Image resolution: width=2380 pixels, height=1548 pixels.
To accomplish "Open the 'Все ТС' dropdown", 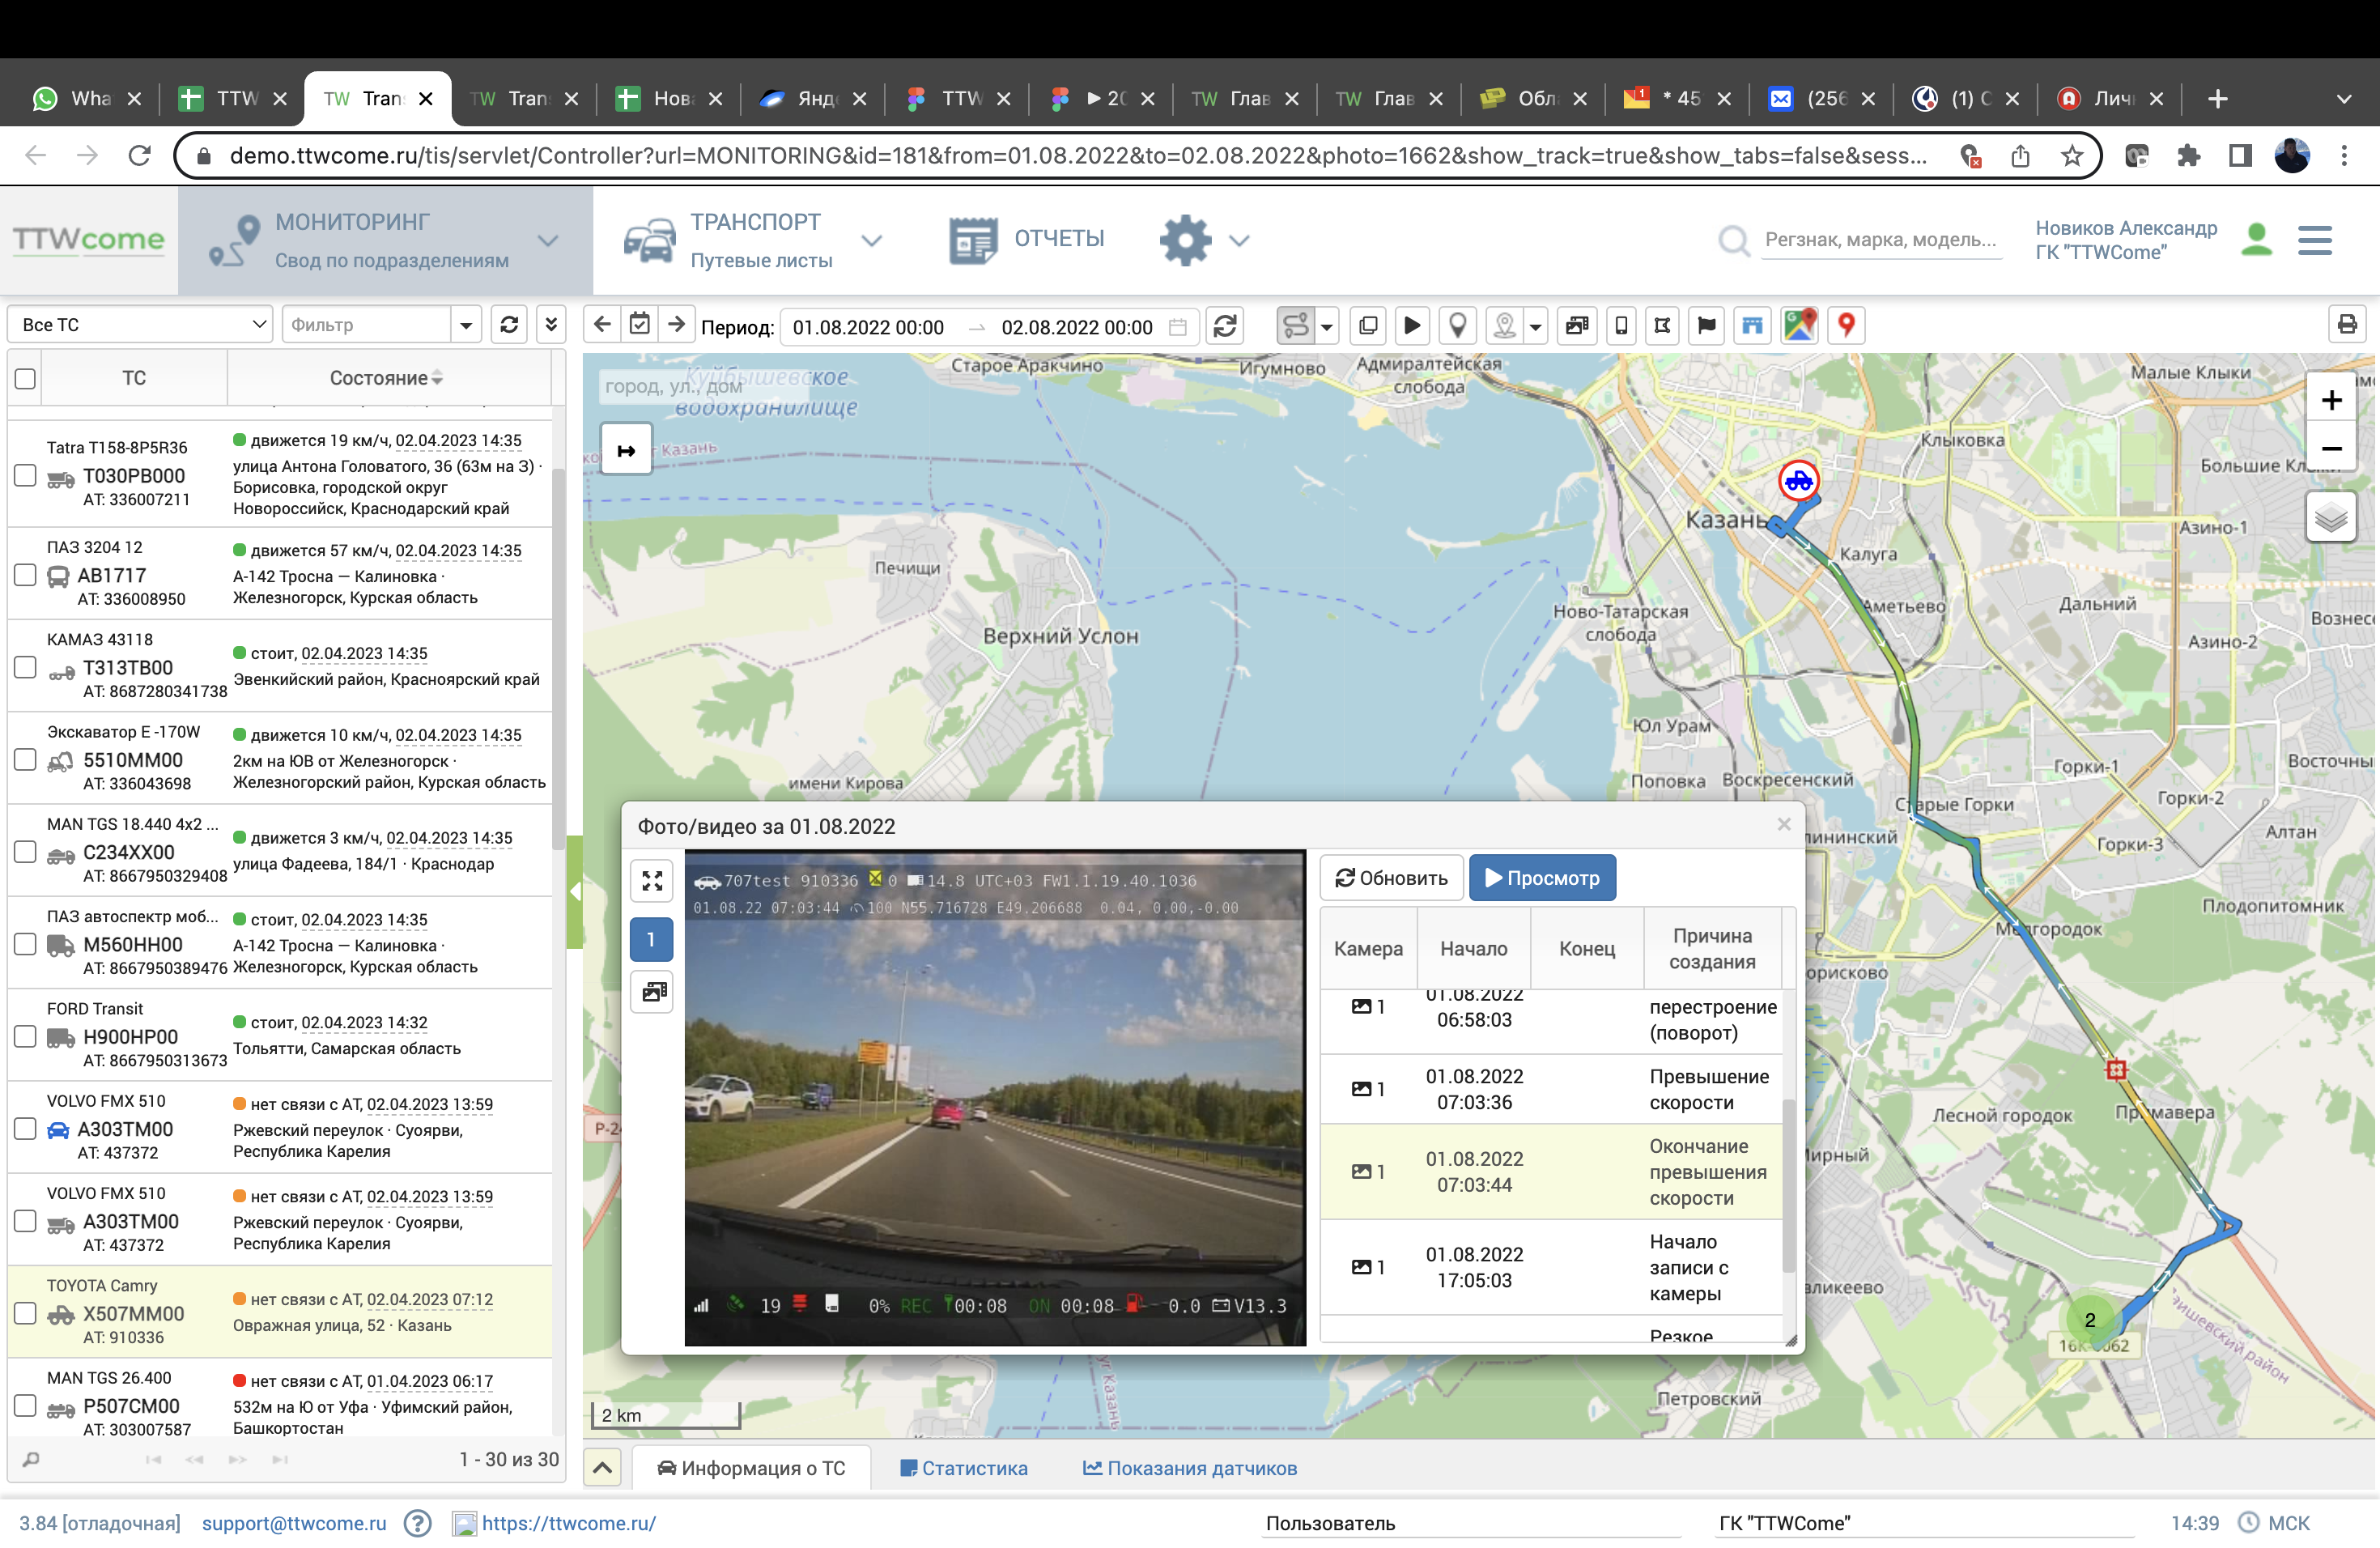I will click(x=140, y=325).
